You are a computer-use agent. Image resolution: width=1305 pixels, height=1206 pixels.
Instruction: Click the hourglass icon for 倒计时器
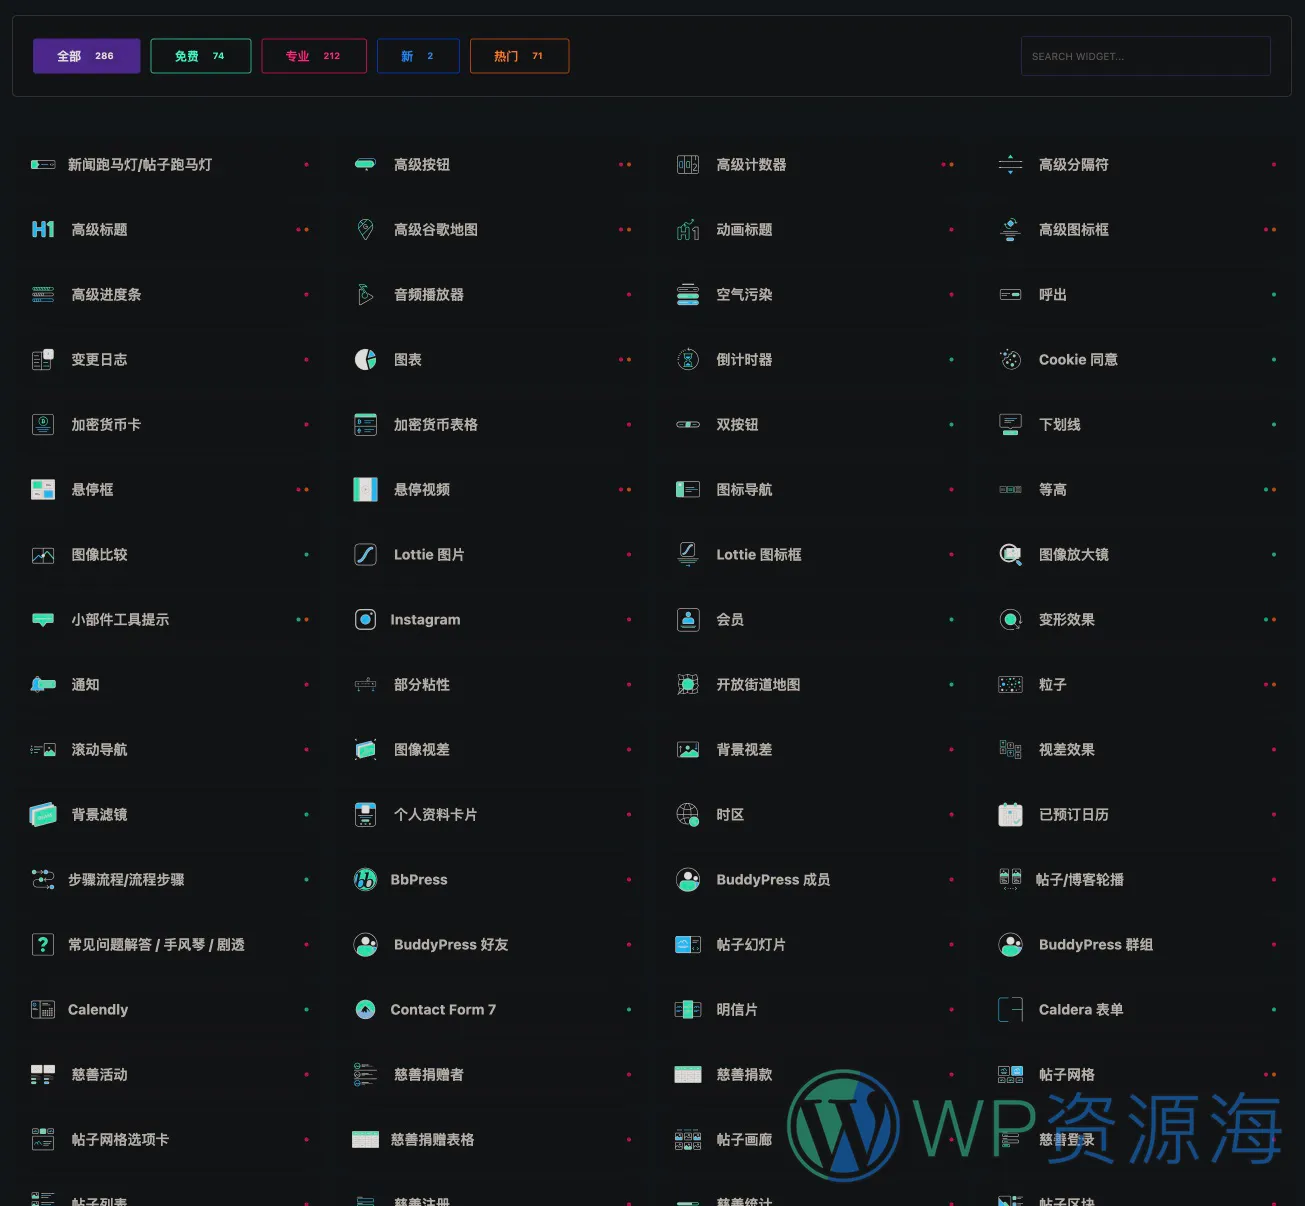(x=688, y=360)
